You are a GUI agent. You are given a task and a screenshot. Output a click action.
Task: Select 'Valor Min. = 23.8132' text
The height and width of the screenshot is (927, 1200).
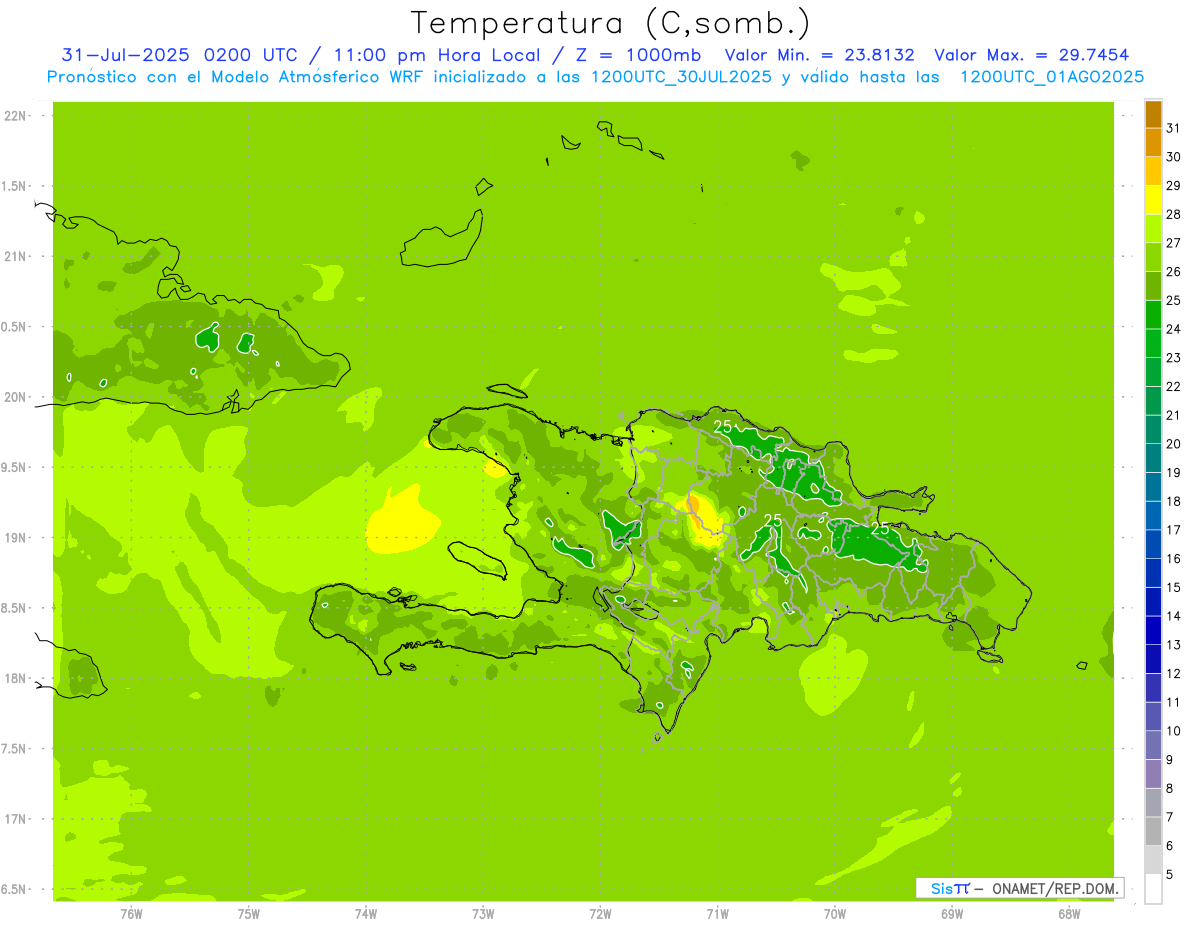[819, 55]
